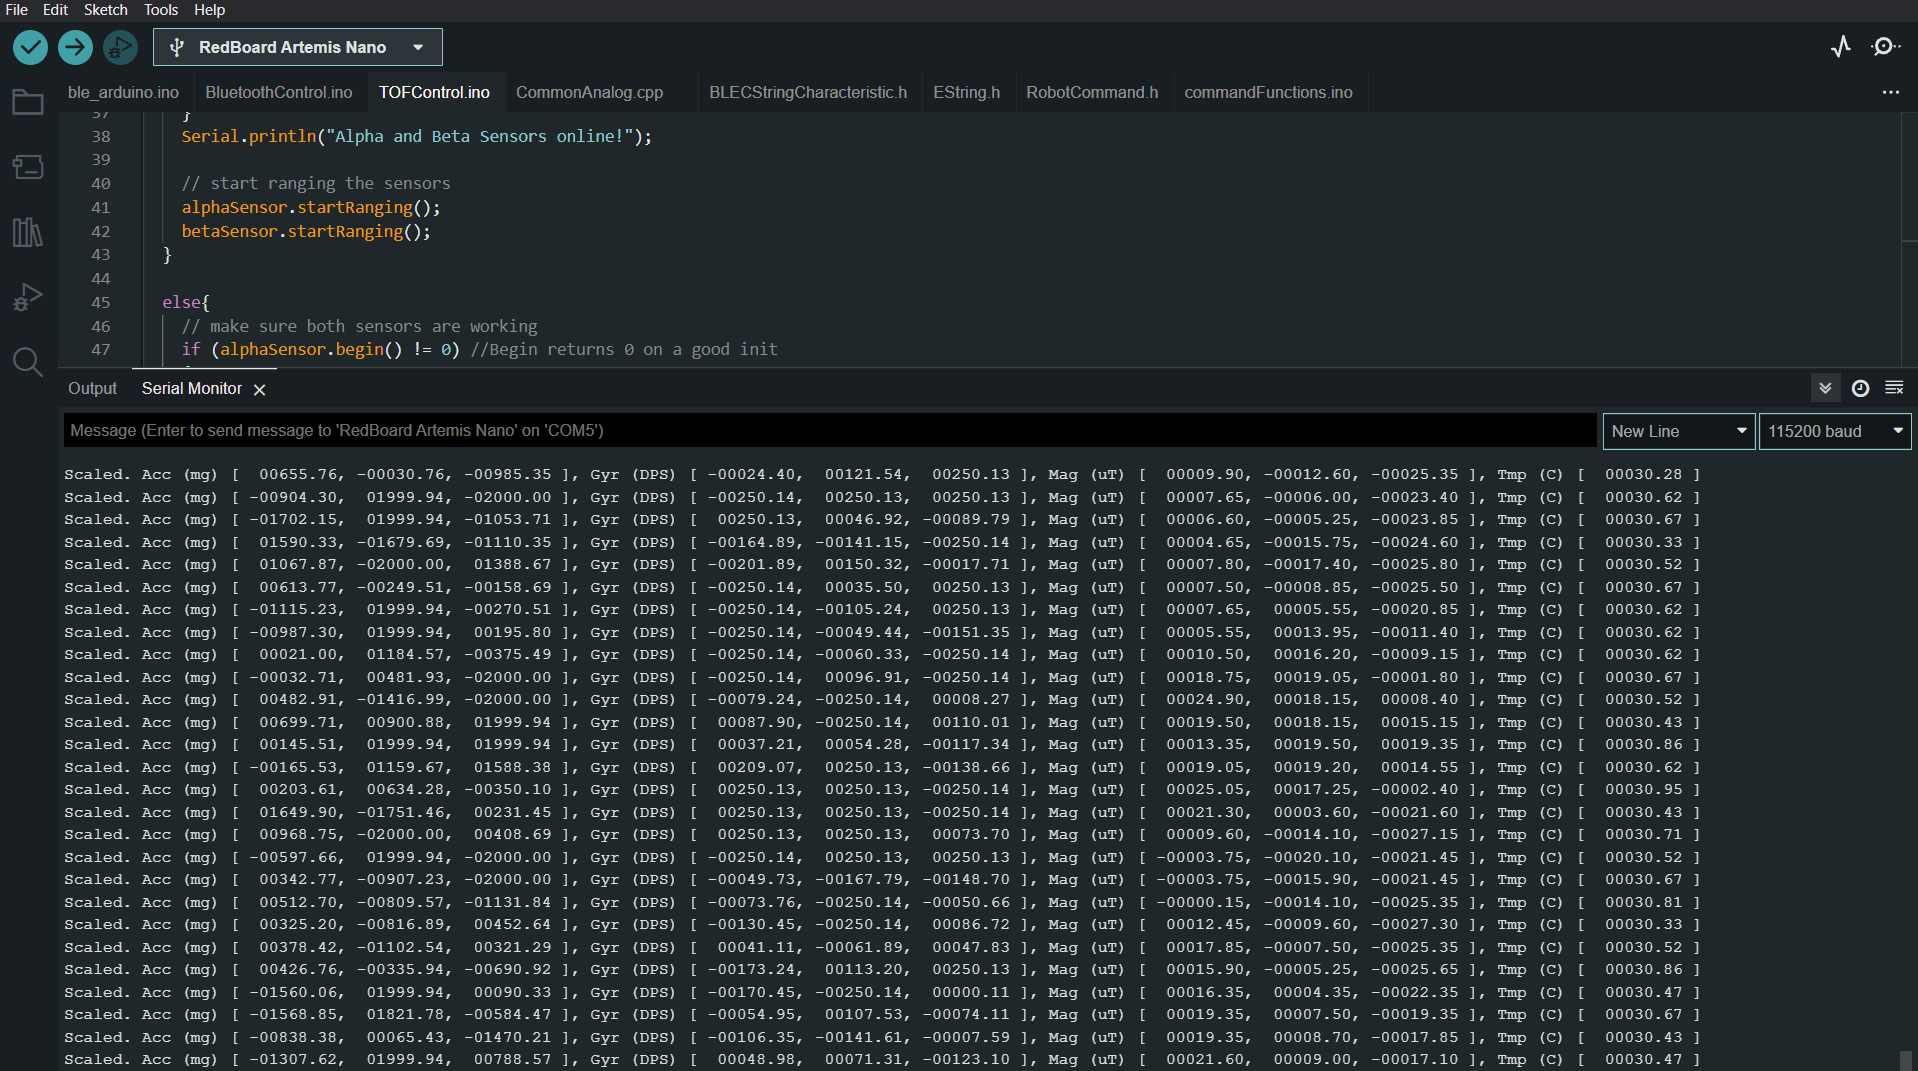
Task: Click the serial message input field
Action: [x=830, y=431]
